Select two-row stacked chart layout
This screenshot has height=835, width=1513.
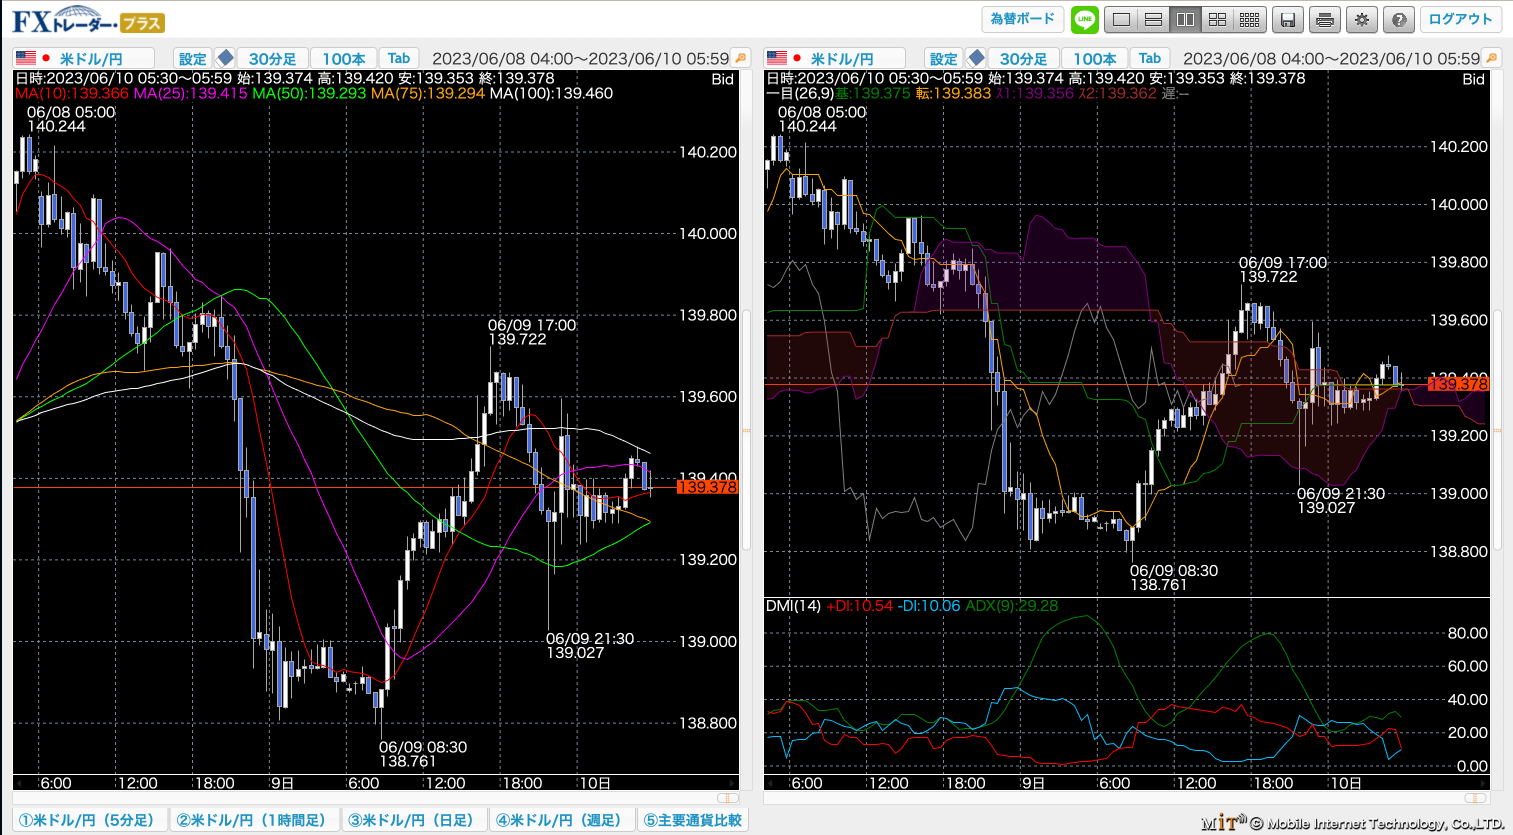pyautogui.click(x=1153, y=20)
